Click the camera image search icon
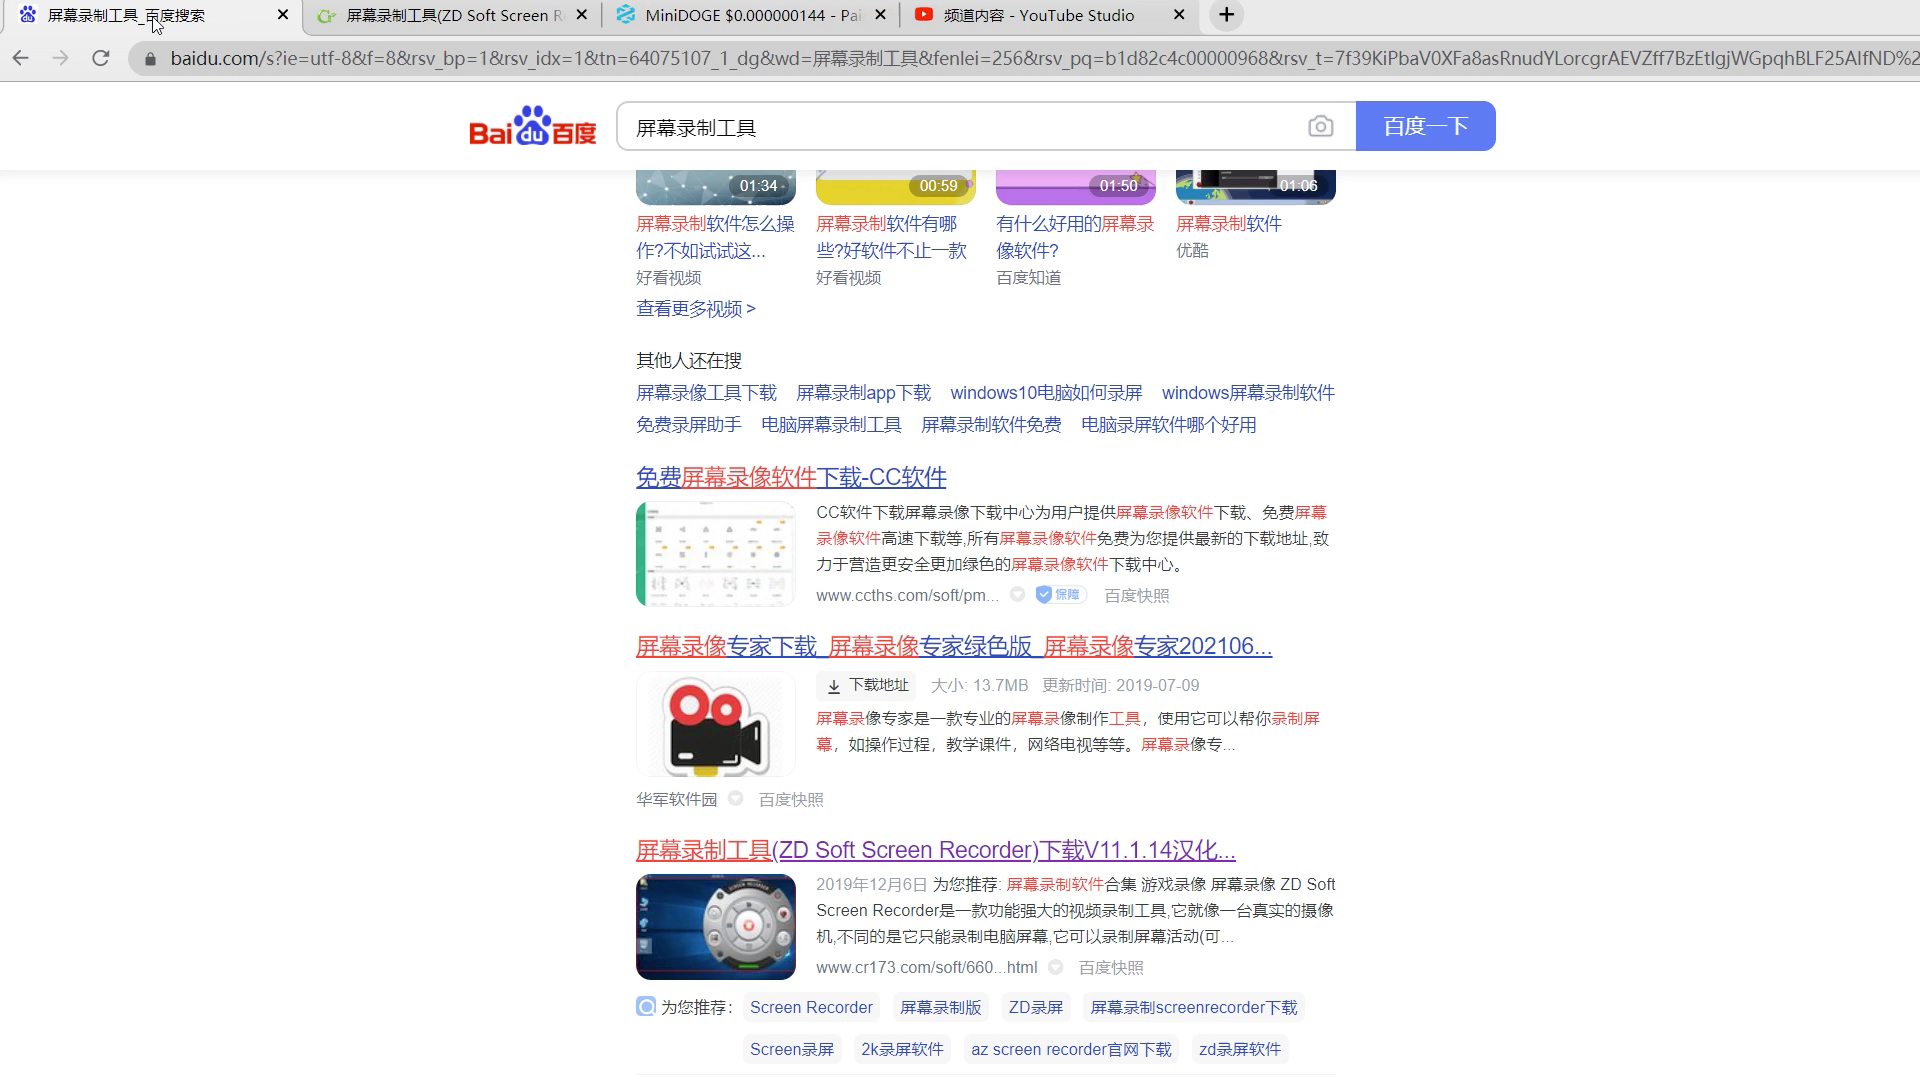The height and width of the screenshot is (1080, 1920). tap(1320, 126)
